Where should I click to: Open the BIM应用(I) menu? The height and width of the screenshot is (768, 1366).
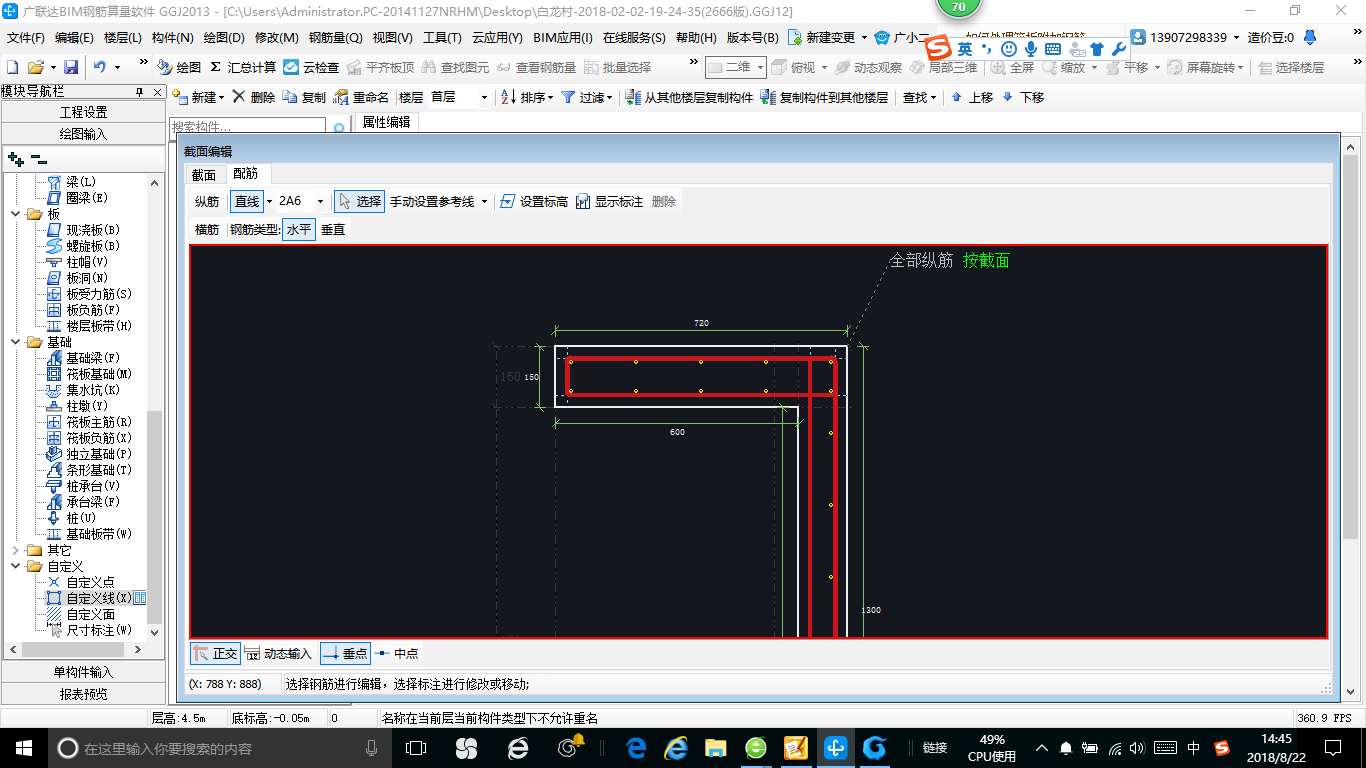click(x=563, y=37)
